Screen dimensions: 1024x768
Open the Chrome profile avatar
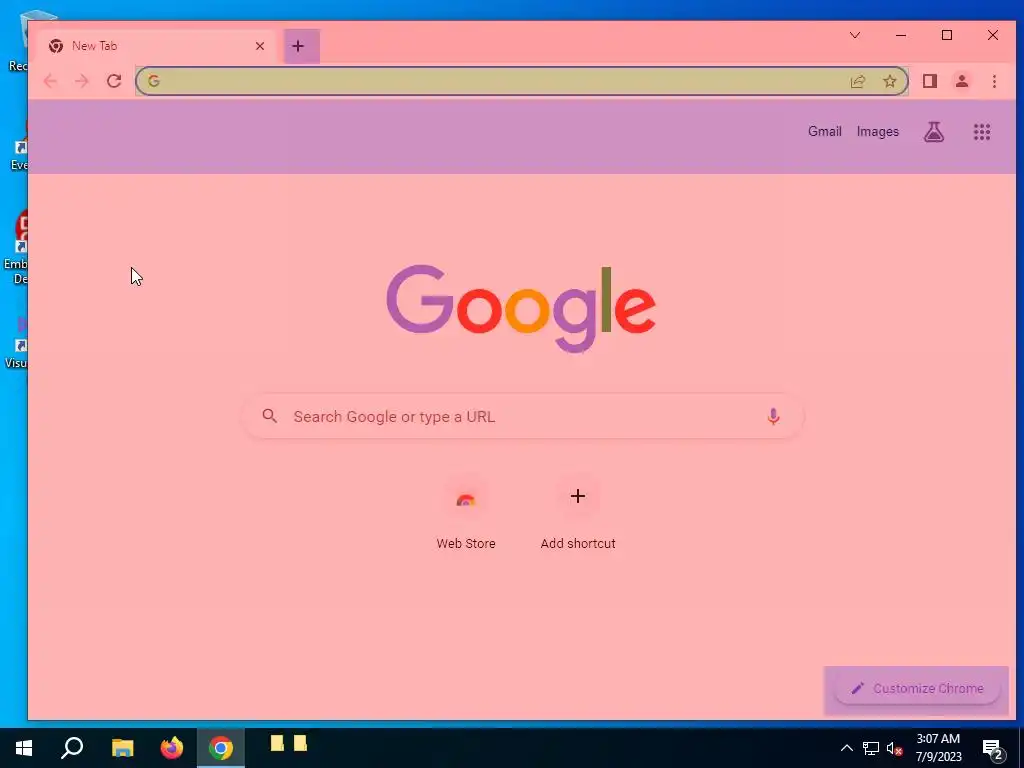[x=962, y=81]
